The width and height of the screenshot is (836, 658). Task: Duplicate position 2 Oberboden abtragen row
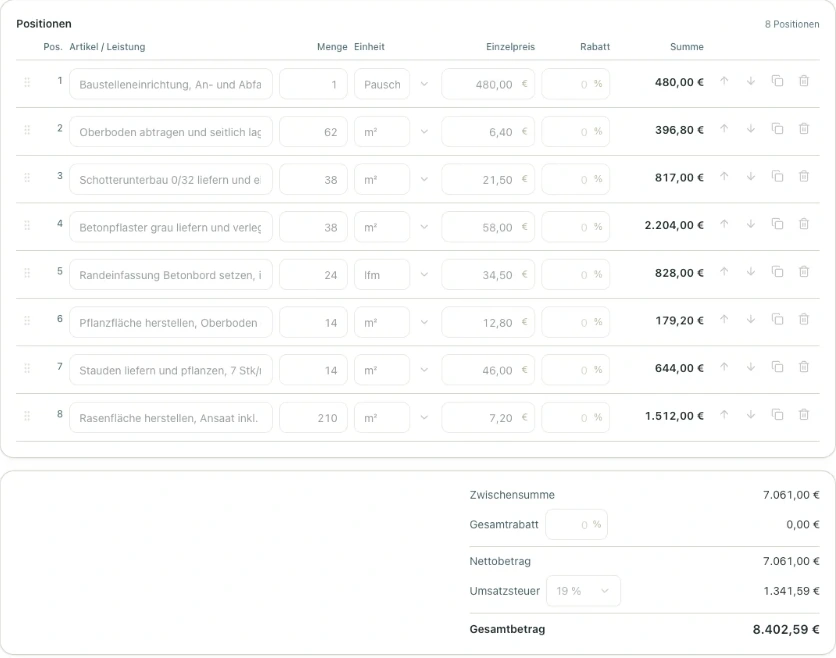tap(777, 129)
